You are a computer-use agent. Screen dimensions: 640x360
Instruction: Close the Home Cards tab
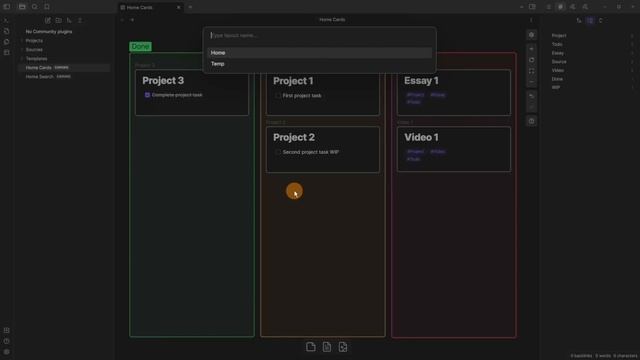pos(178,7)
